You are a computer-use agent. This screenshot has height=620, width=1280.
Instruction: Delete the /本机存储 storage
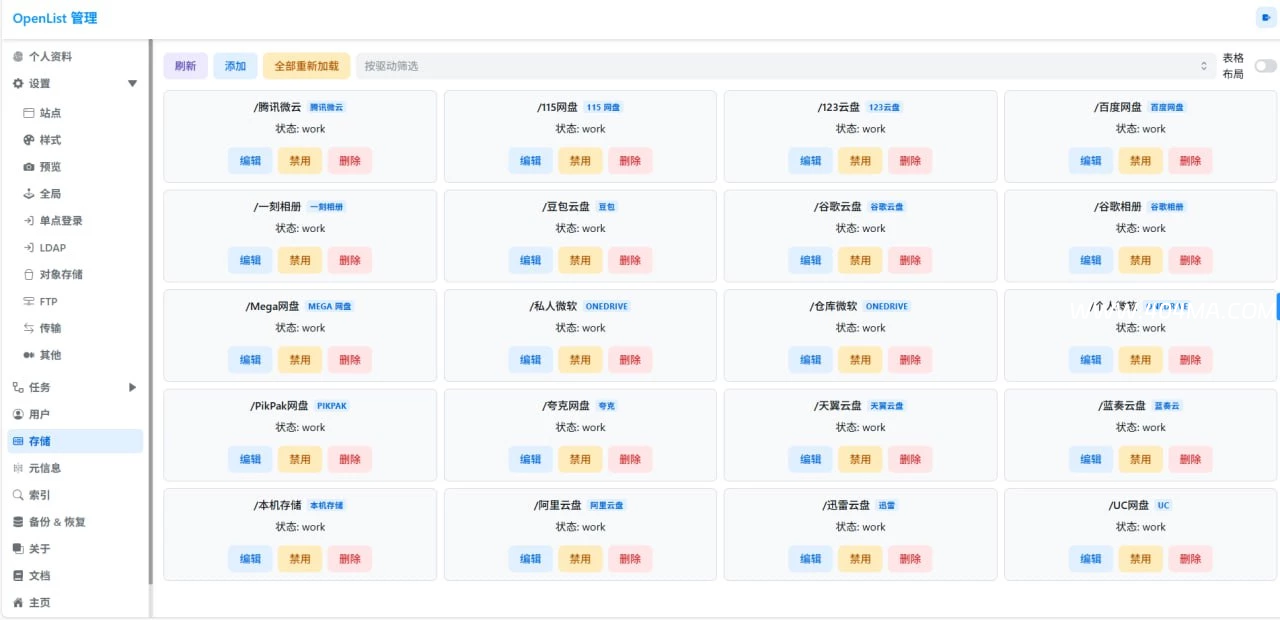(350, 559)
